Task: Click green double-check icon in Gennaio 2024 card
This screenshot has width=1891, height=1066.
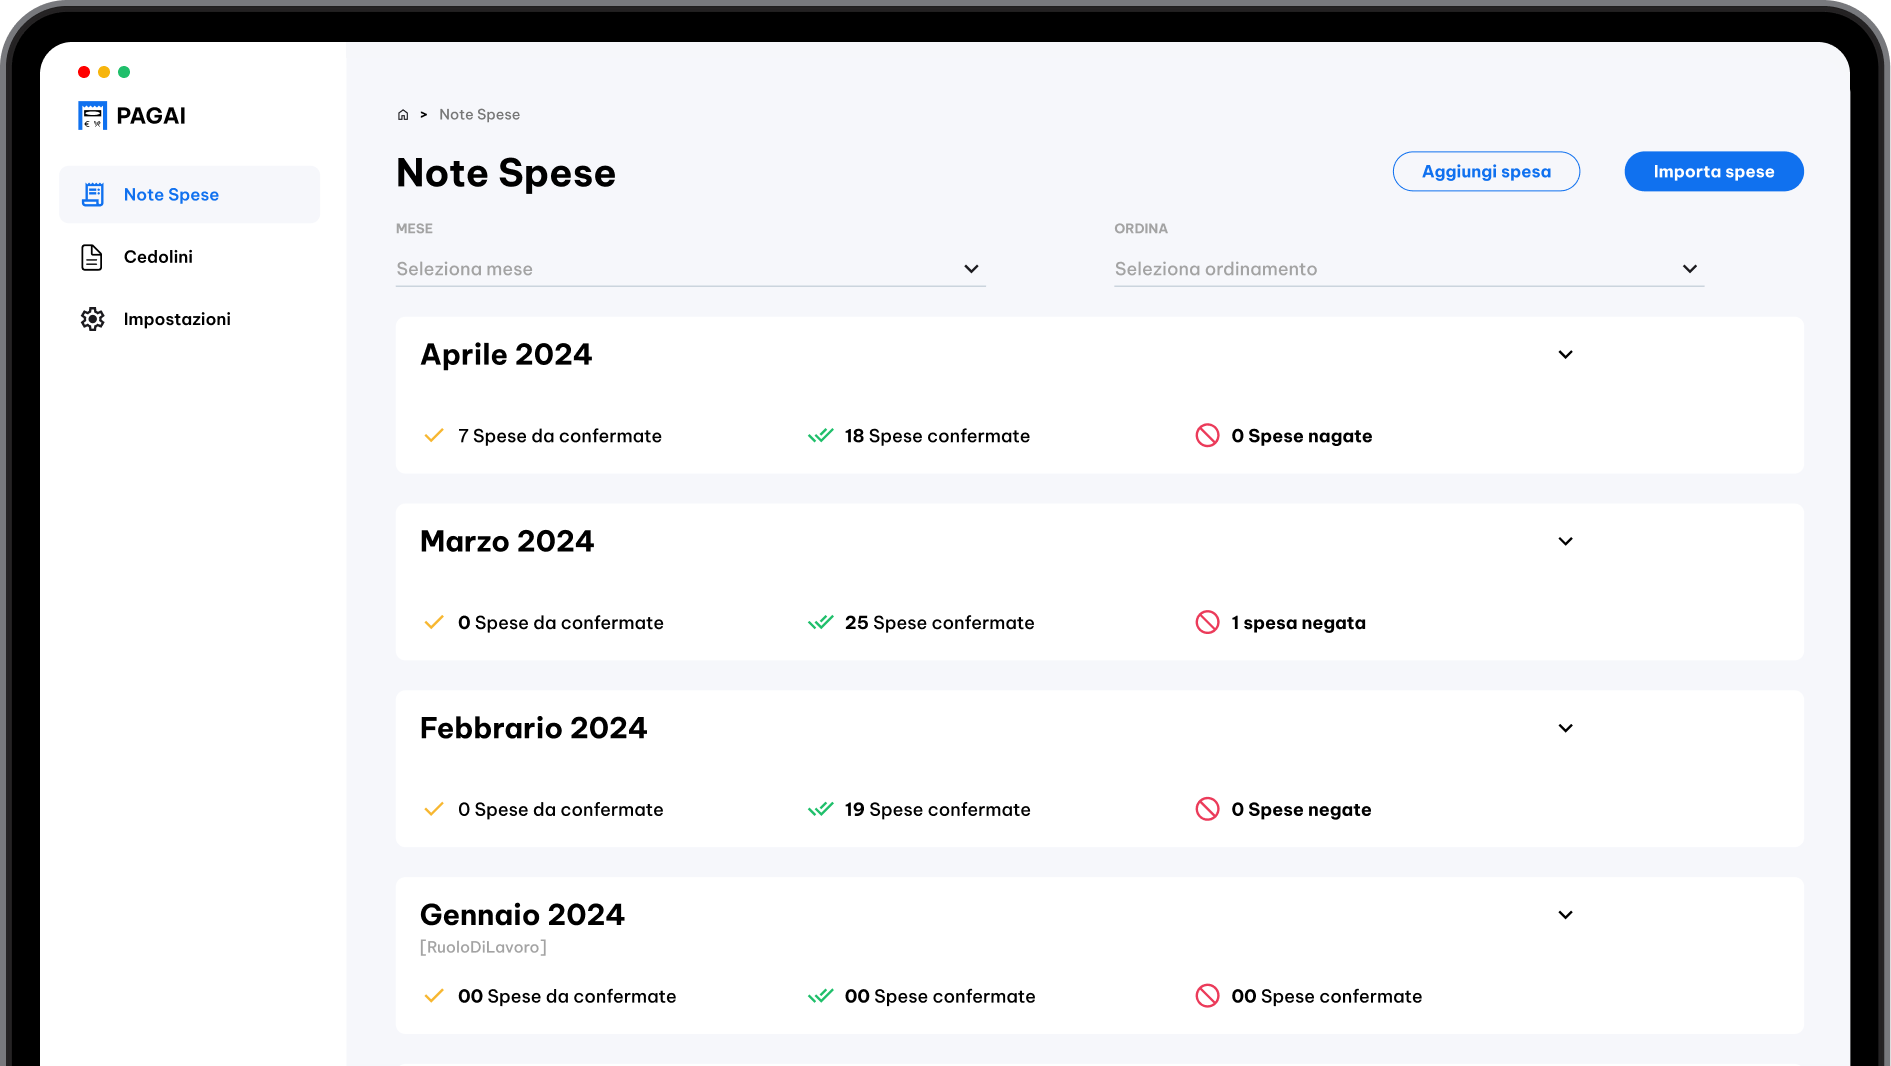Action: tap(821, 997)
